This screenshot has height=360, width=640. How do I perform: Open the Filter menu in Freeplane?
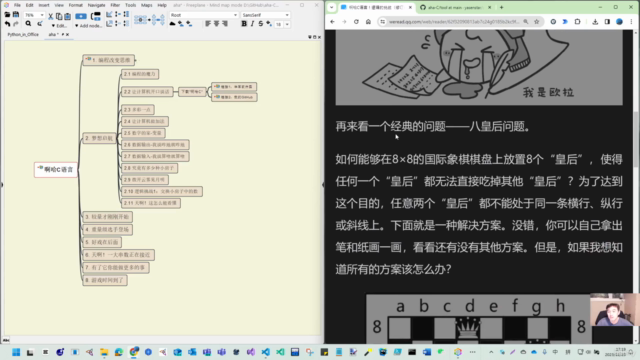click(x=115, y=5)
